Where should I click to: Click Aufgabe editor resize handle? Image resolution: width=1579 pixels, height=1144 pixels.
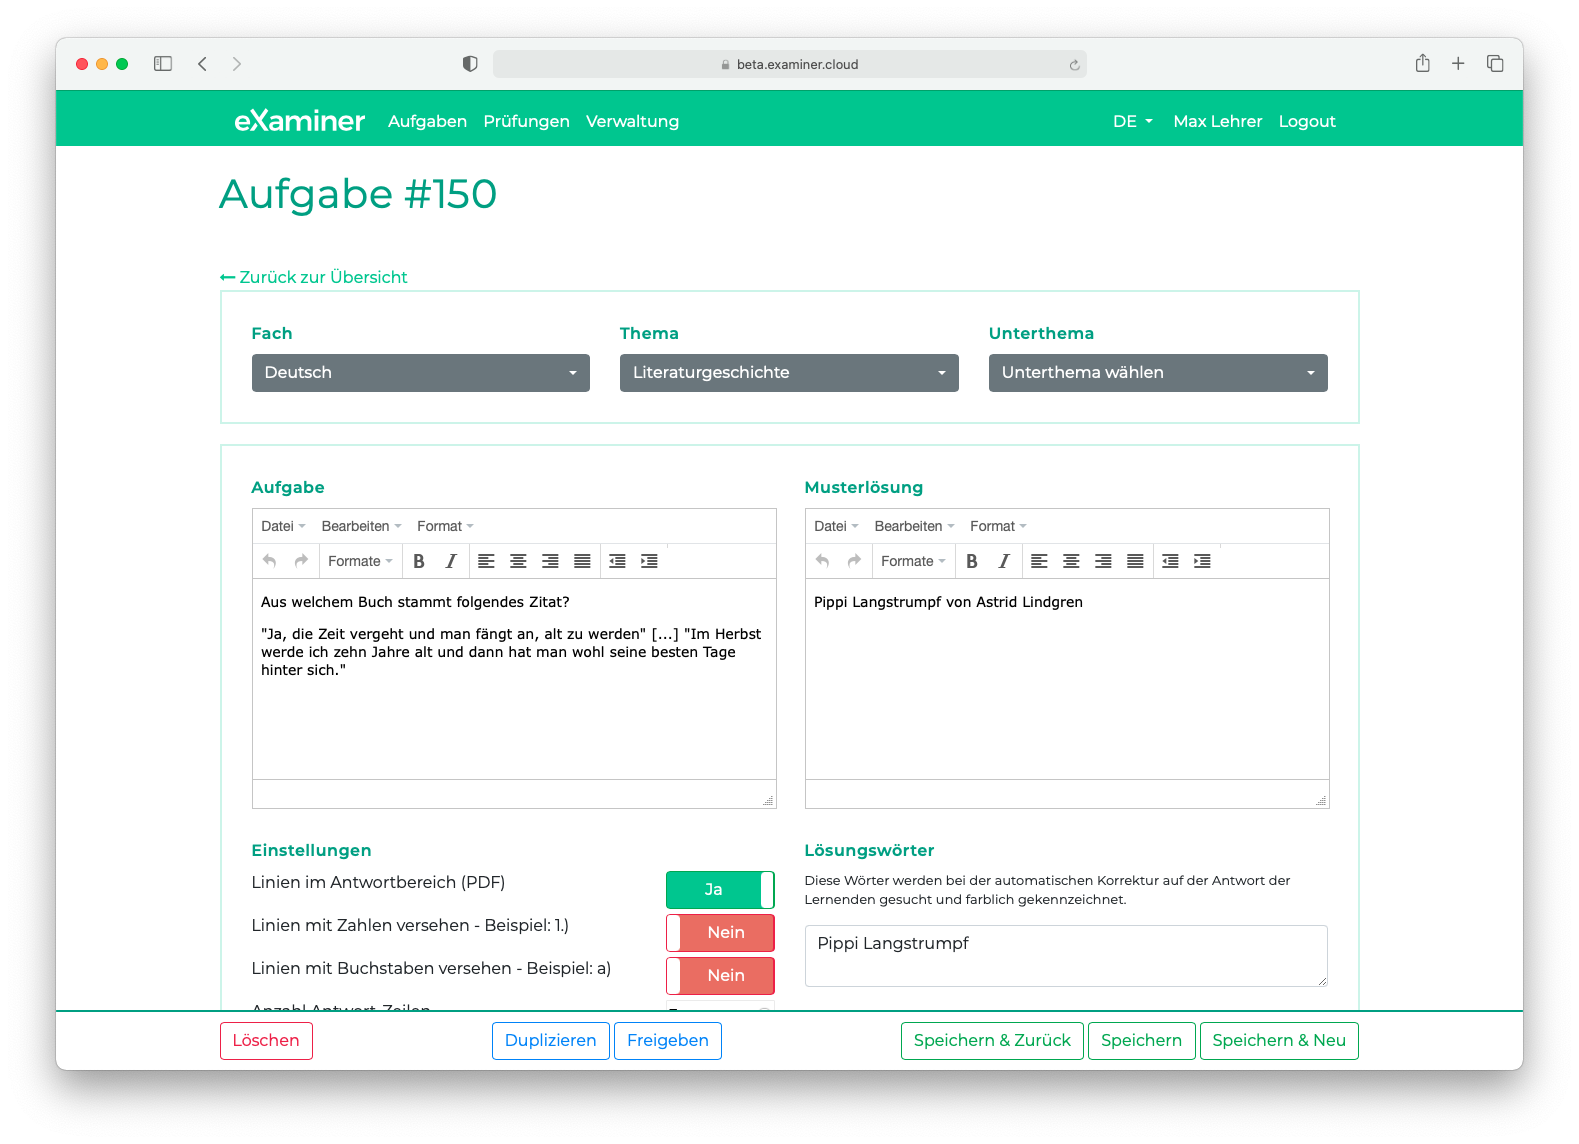coord(768,800)
